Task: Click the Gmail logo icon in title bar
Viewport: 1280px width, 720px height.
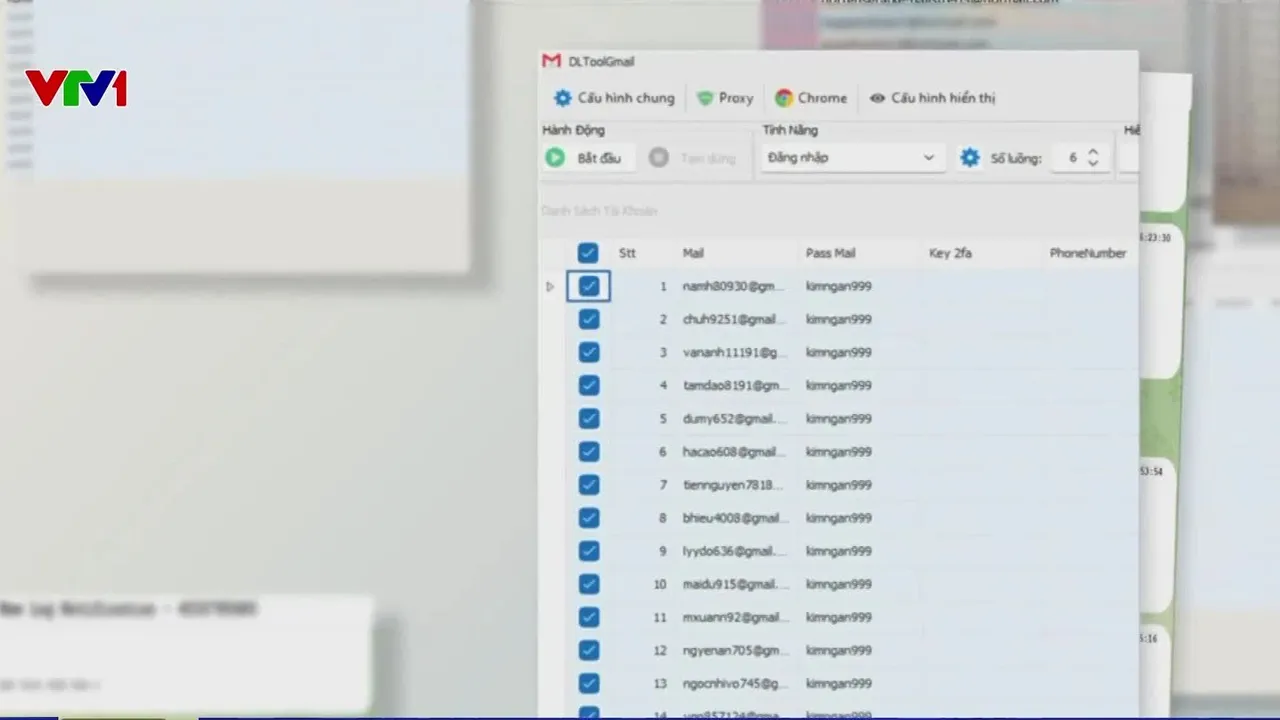Action: [551, 61]
